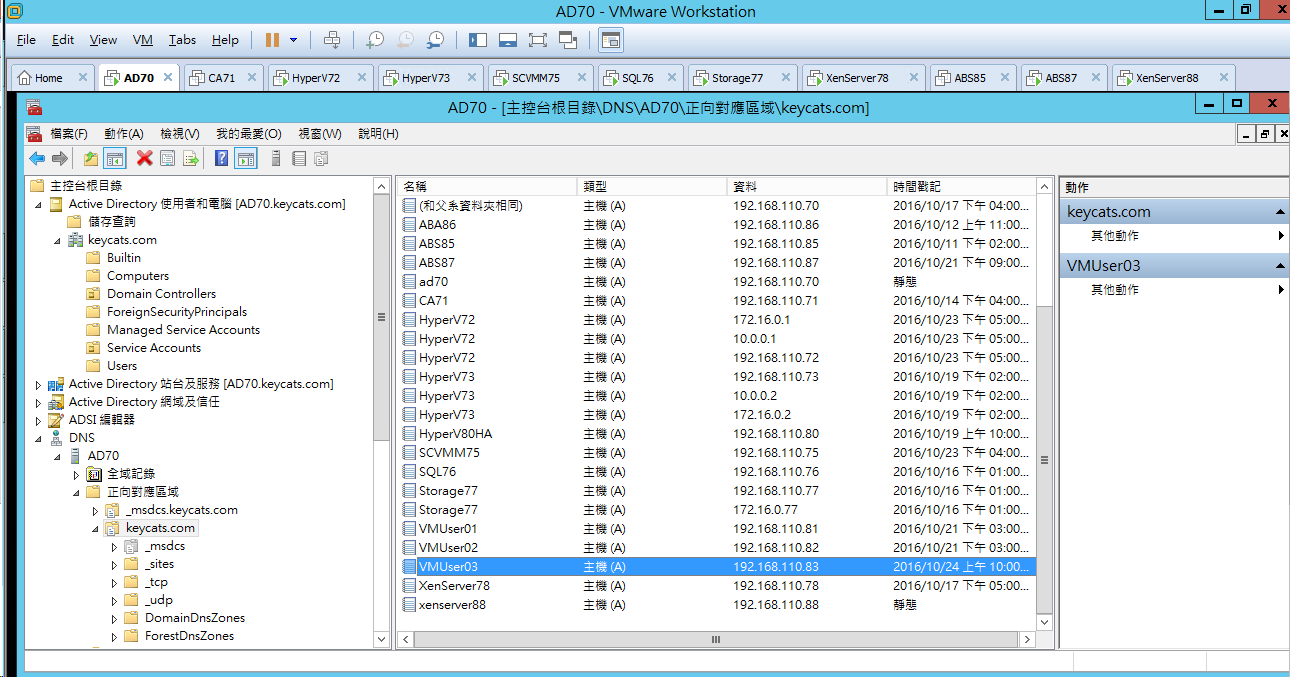Sort by the 類型 column header
1290x677 pixels.
pyautogui.click(x=652, y=186)
